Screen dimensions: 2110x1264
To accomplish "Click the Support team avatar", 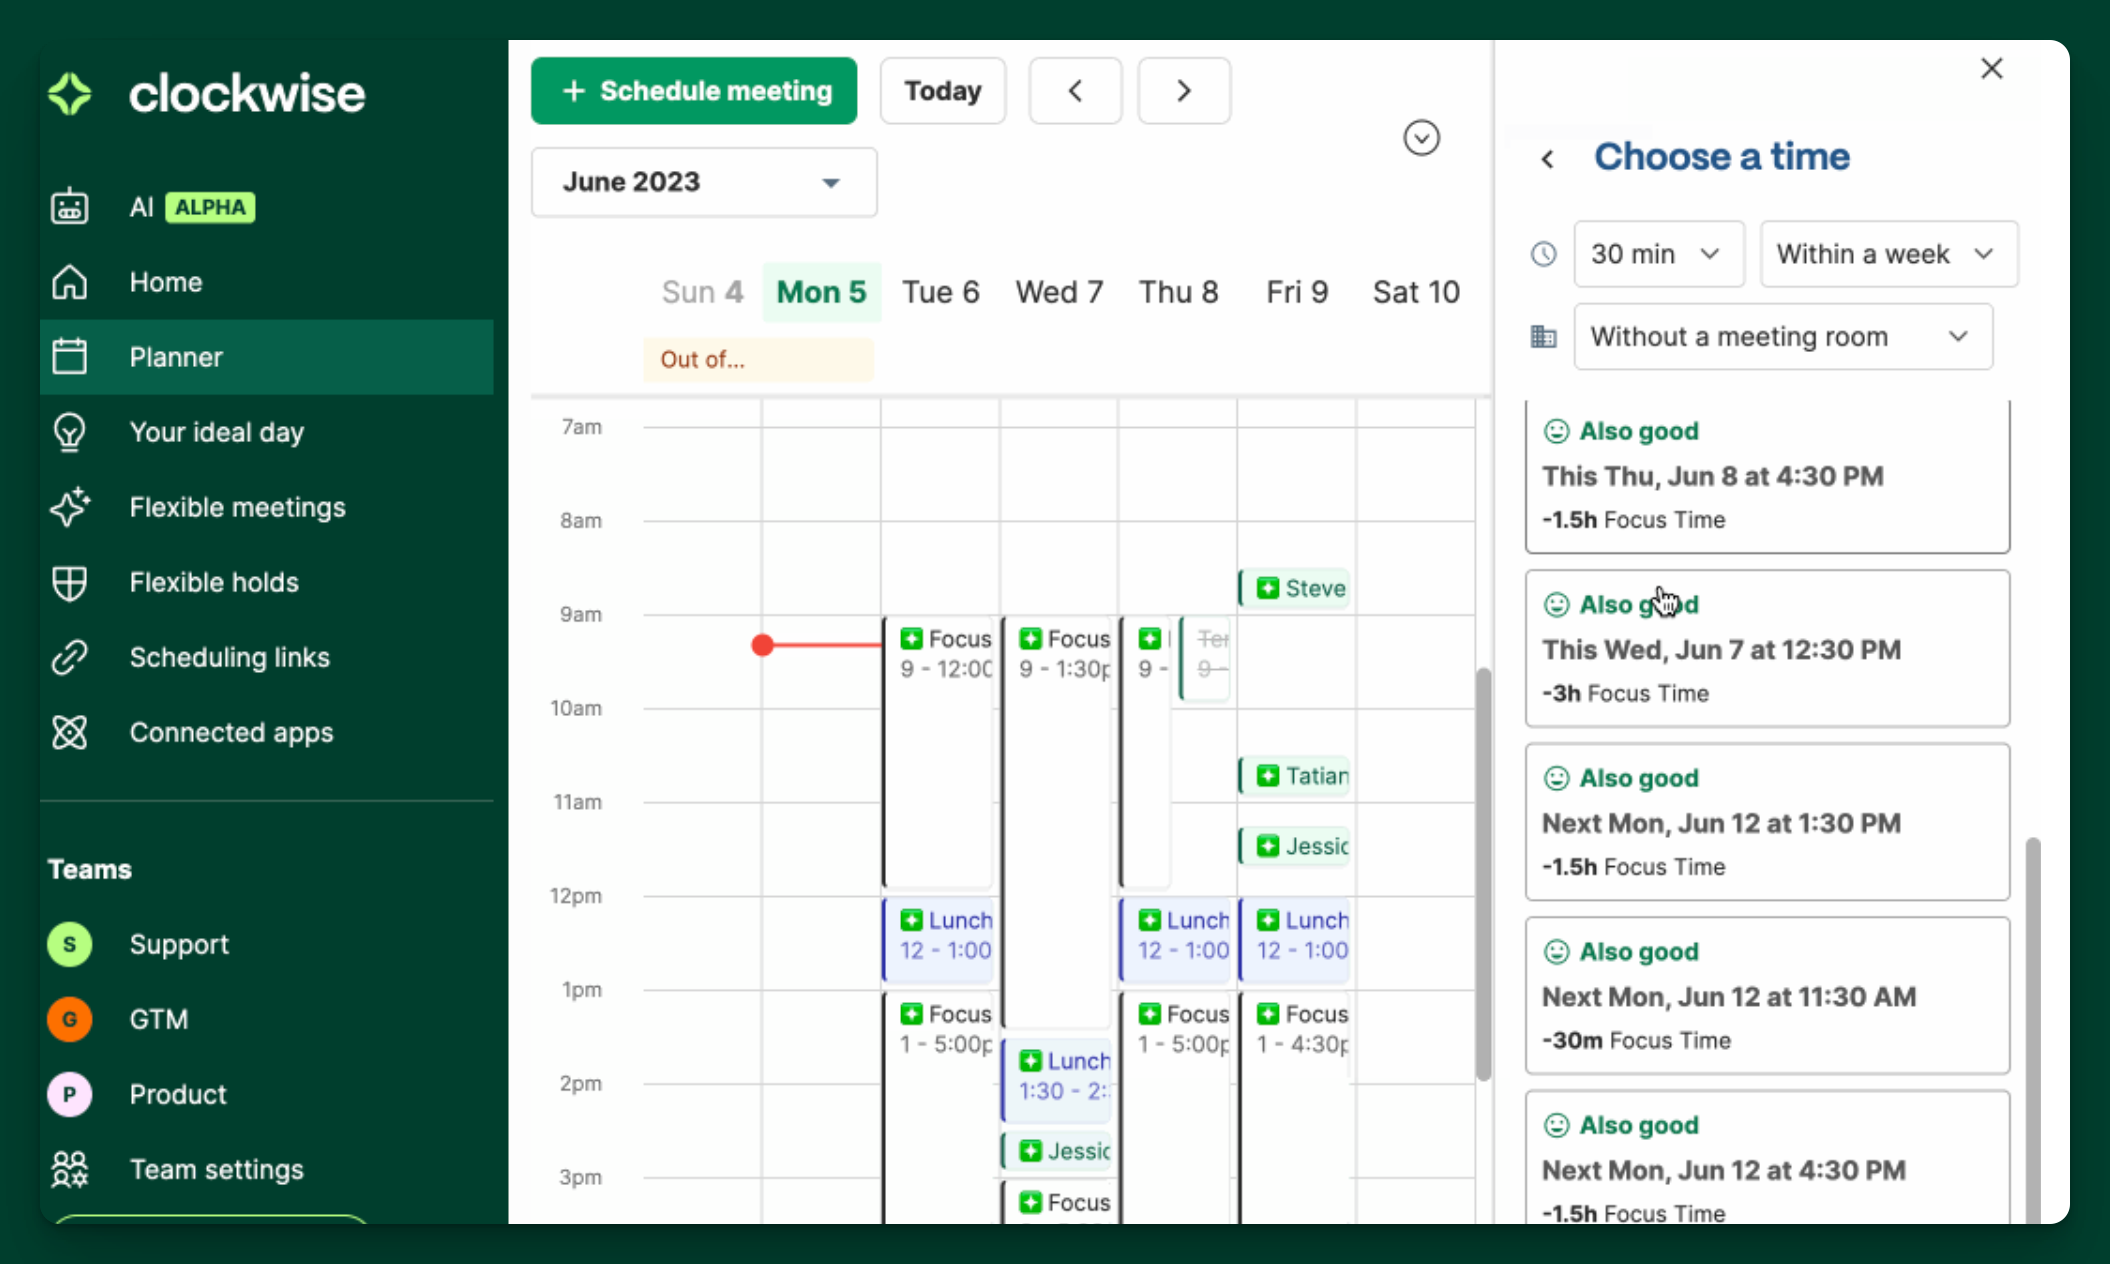I will coord(69,944).
